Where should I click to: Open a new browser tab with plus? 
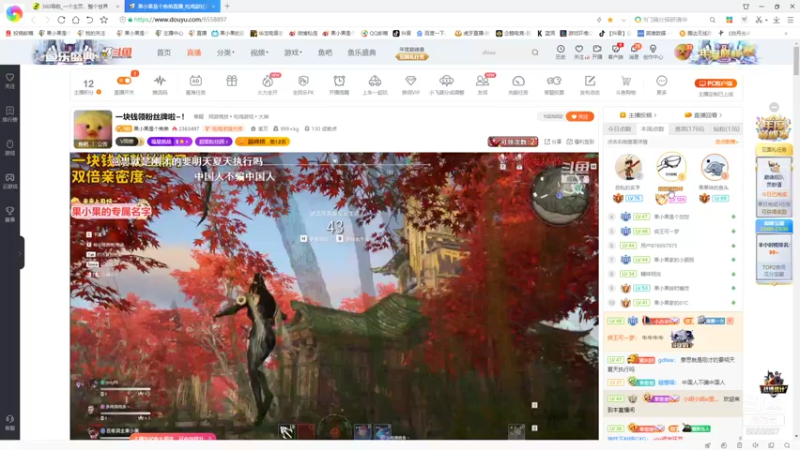coord(227,6)
